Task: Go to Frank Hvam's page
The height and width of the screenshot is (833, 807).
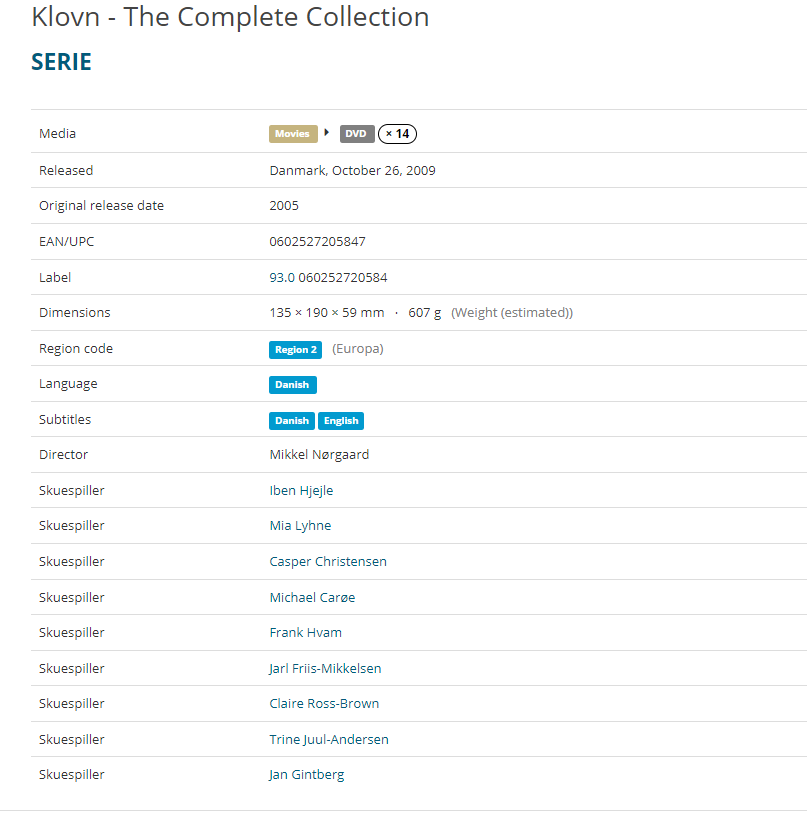Action: (305, 633)
